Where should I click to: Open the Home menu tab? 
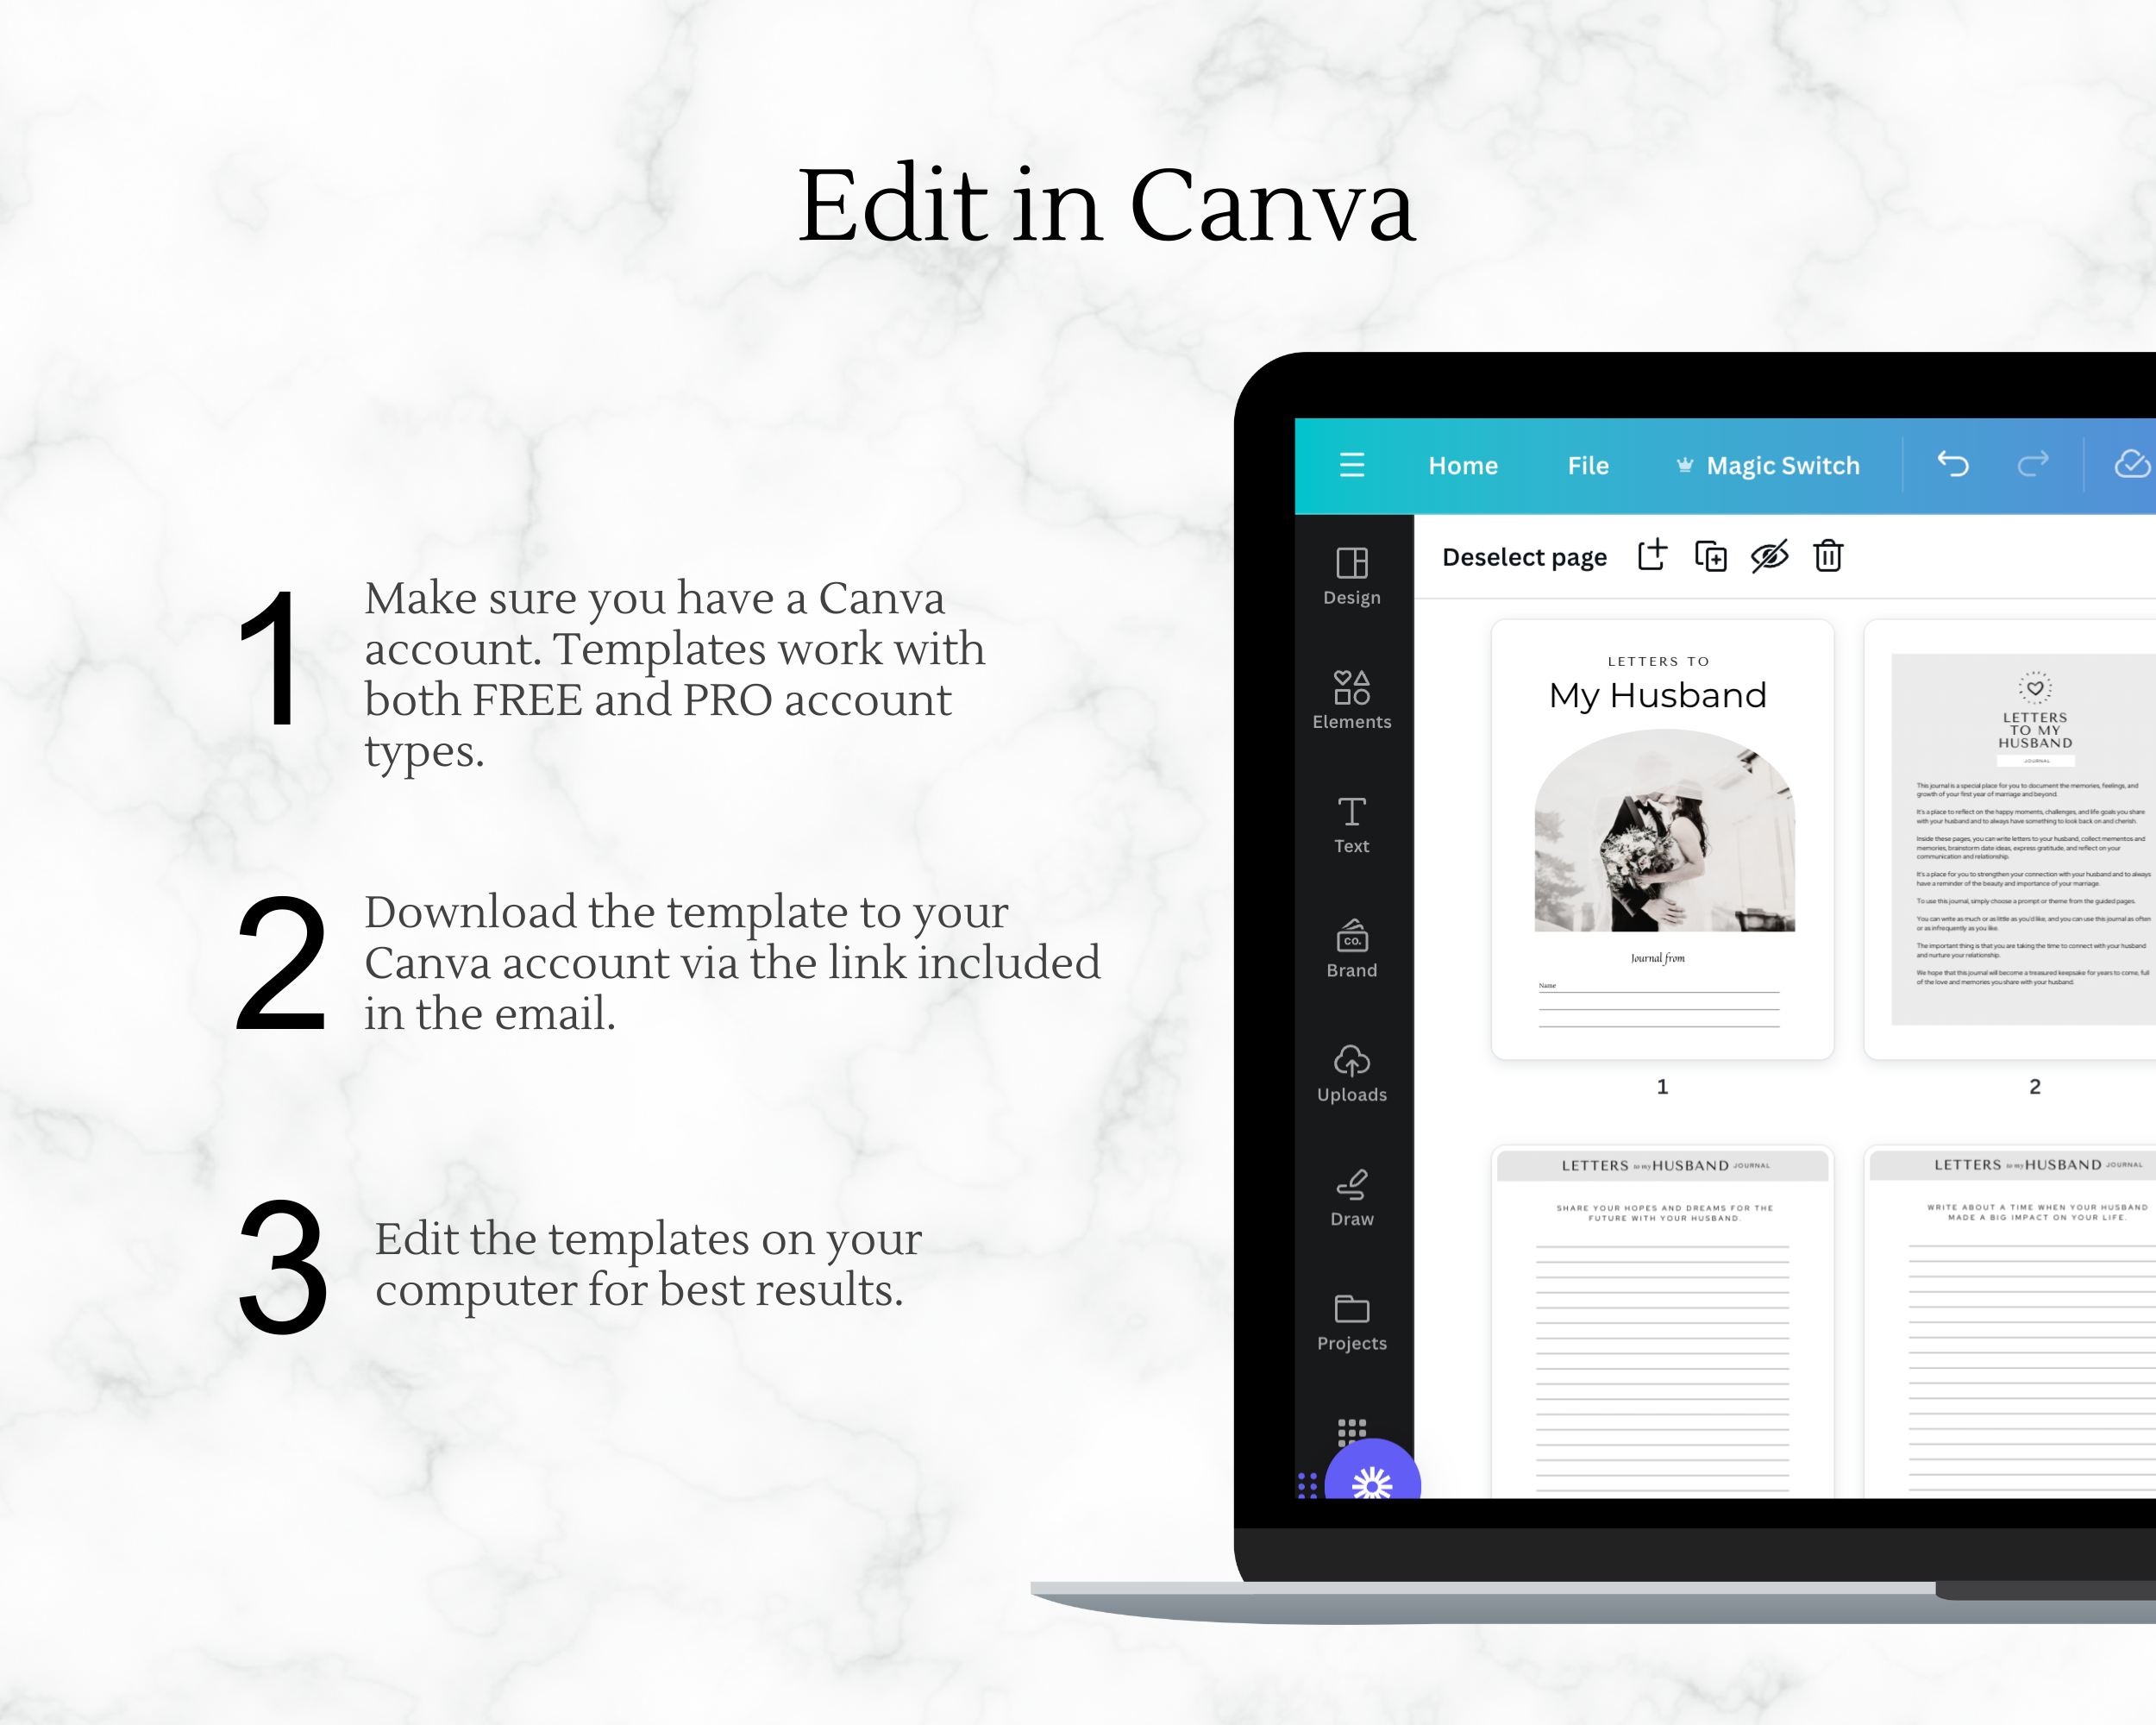pyautogui.click(x=1461, y=465)
